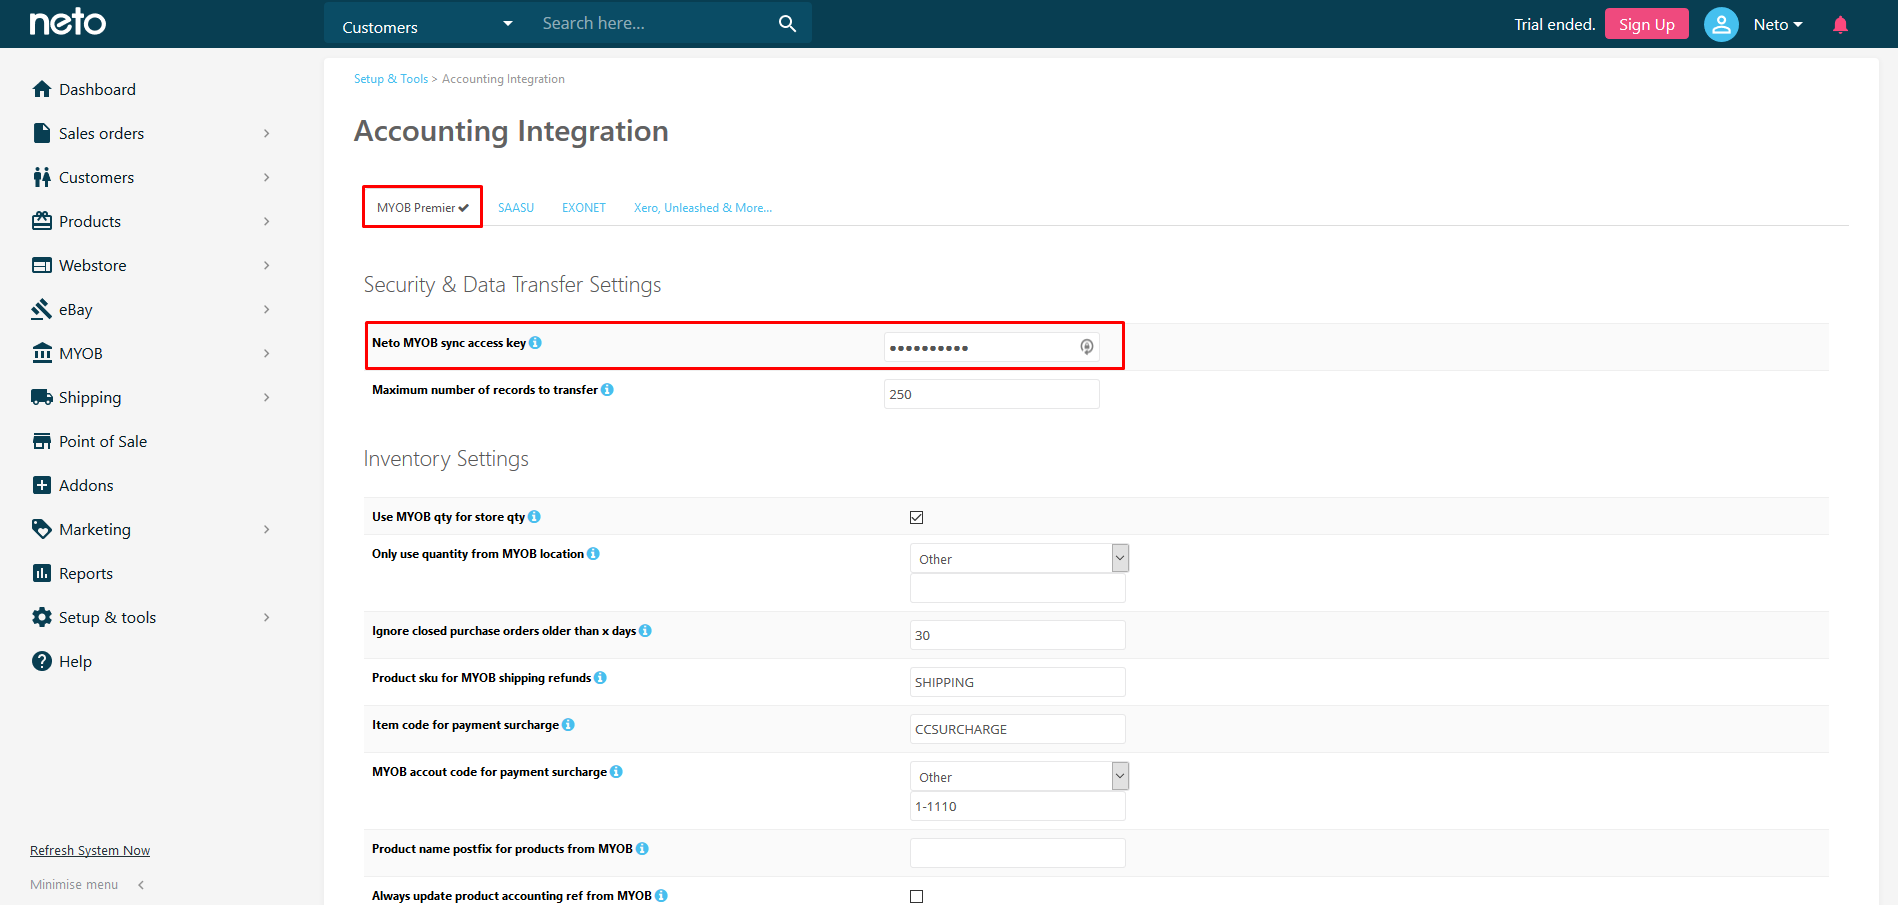Click the product name postfix field

pyautogui.click(x=1018, y=853)
